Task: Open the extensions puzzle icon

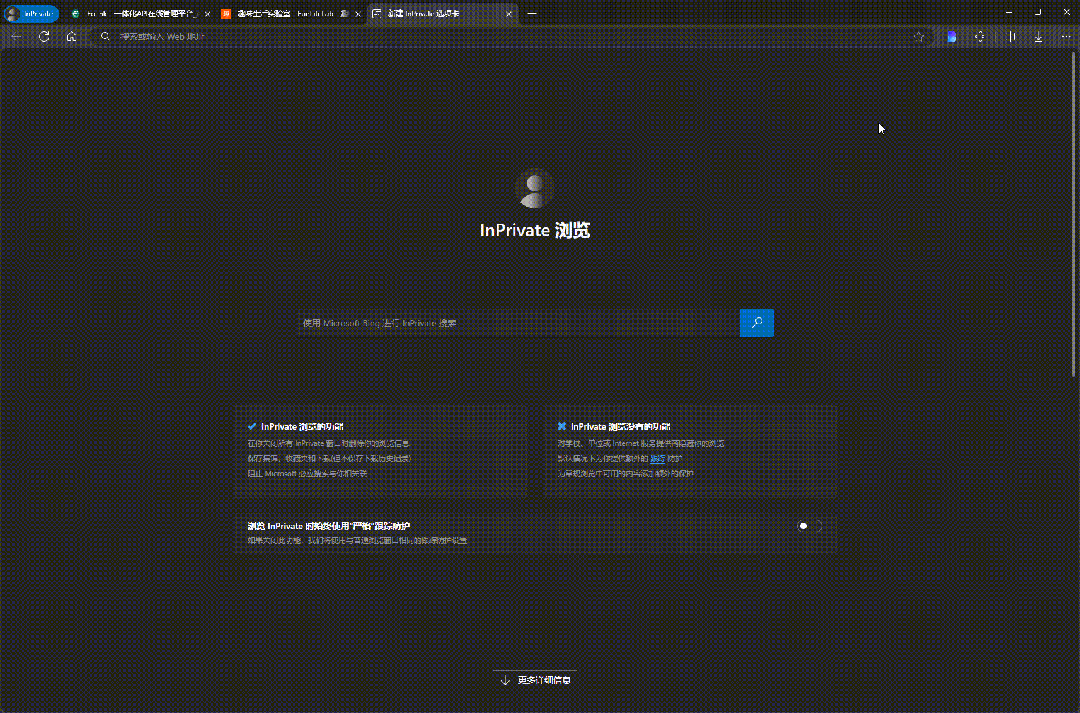Action: click(980, 37)
